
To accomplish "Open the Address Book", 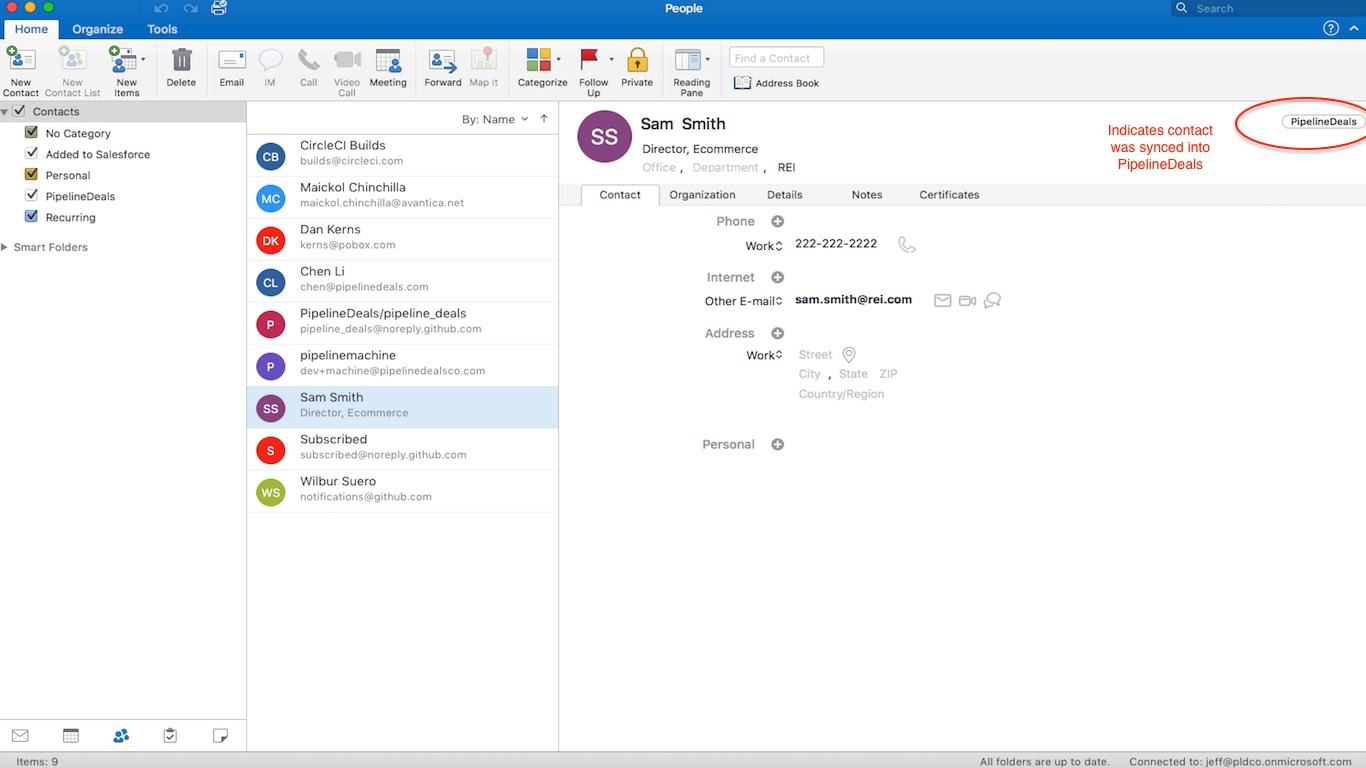I will pyautogui.click(x=776, y=83).
